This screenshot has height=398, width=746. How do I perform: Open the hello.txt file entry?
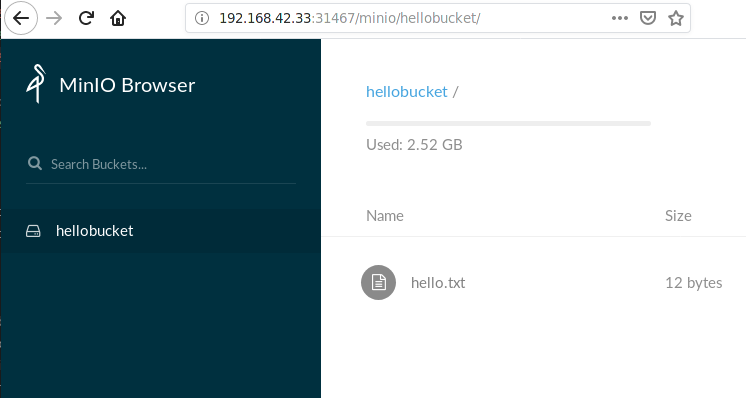coord(438,283)
